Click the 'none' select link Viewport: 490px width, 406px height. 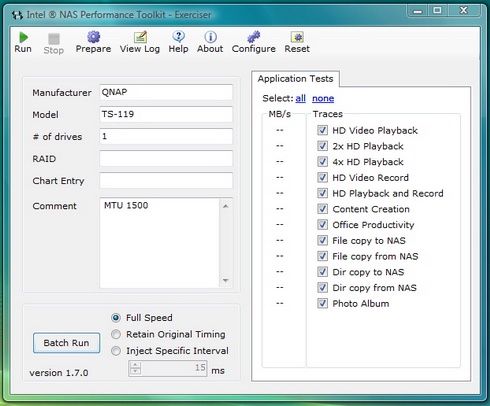coord(323,98)
